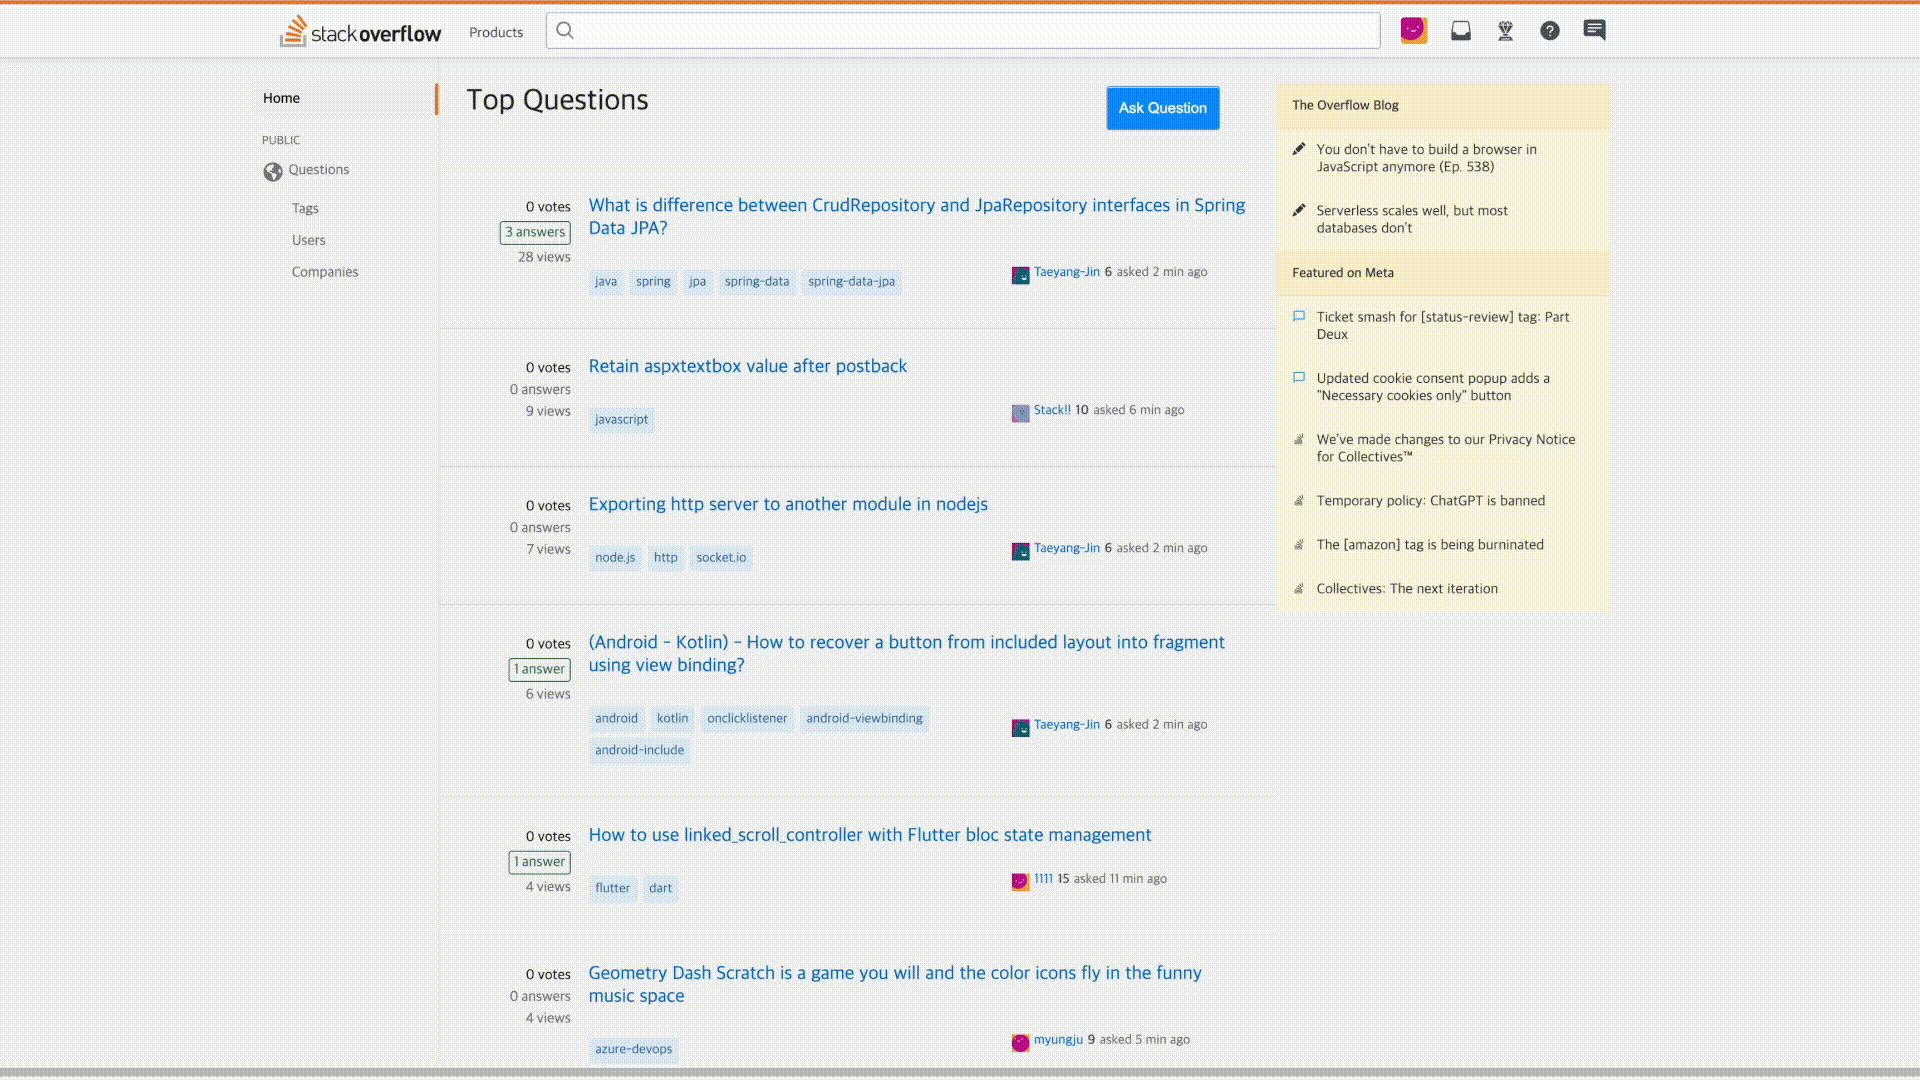Open Users page from sidebar
The height and width of the screenshot is (1080, 1920).
308,240
